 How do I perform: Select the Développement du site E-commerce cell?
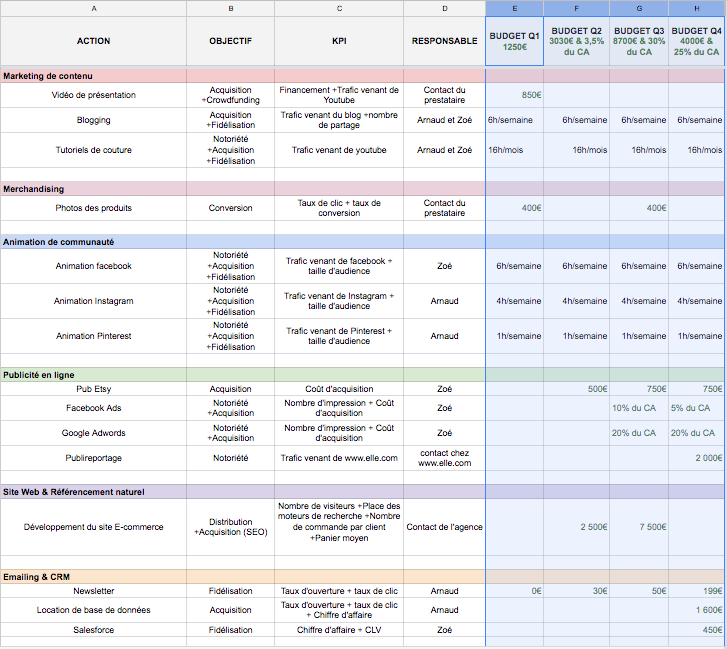coord(93,527)
